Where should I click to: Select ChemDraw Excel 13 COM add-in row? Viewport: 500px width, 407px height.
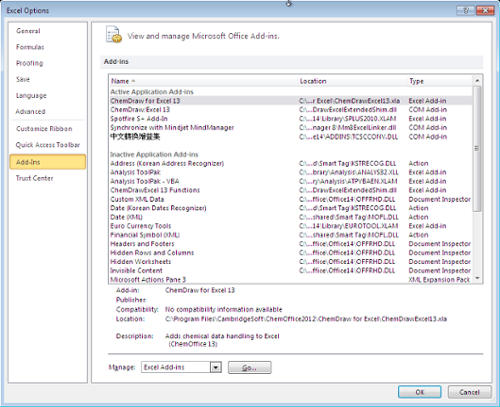[x=291, y=110]
